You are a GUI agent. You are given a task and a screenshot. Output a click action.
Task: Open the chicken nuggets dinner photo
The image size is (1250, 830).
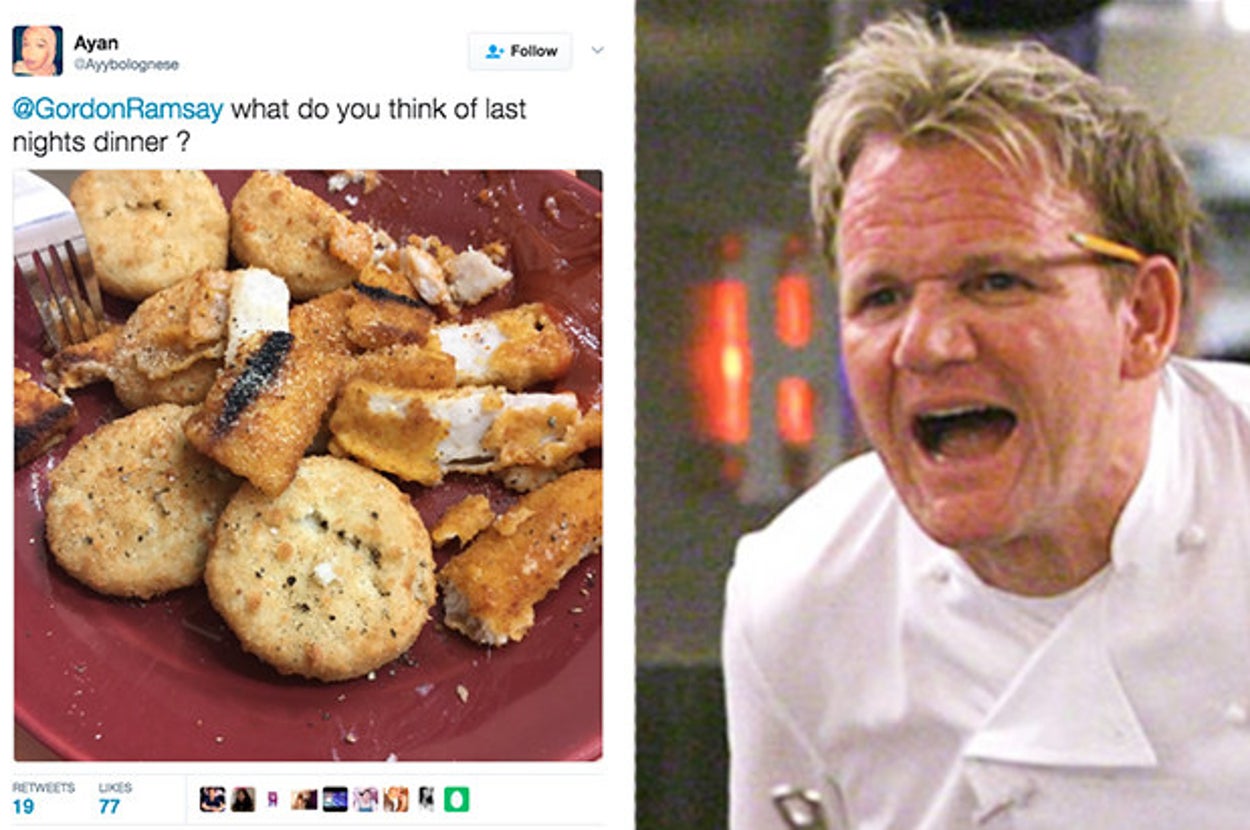point(308,465)
